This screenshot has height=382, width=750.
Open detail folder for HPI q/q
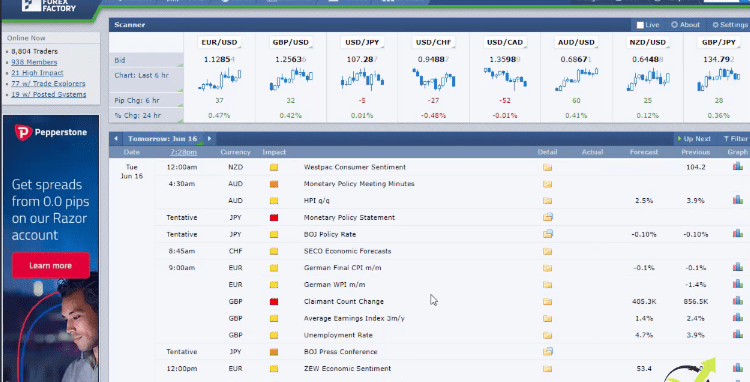547,201
